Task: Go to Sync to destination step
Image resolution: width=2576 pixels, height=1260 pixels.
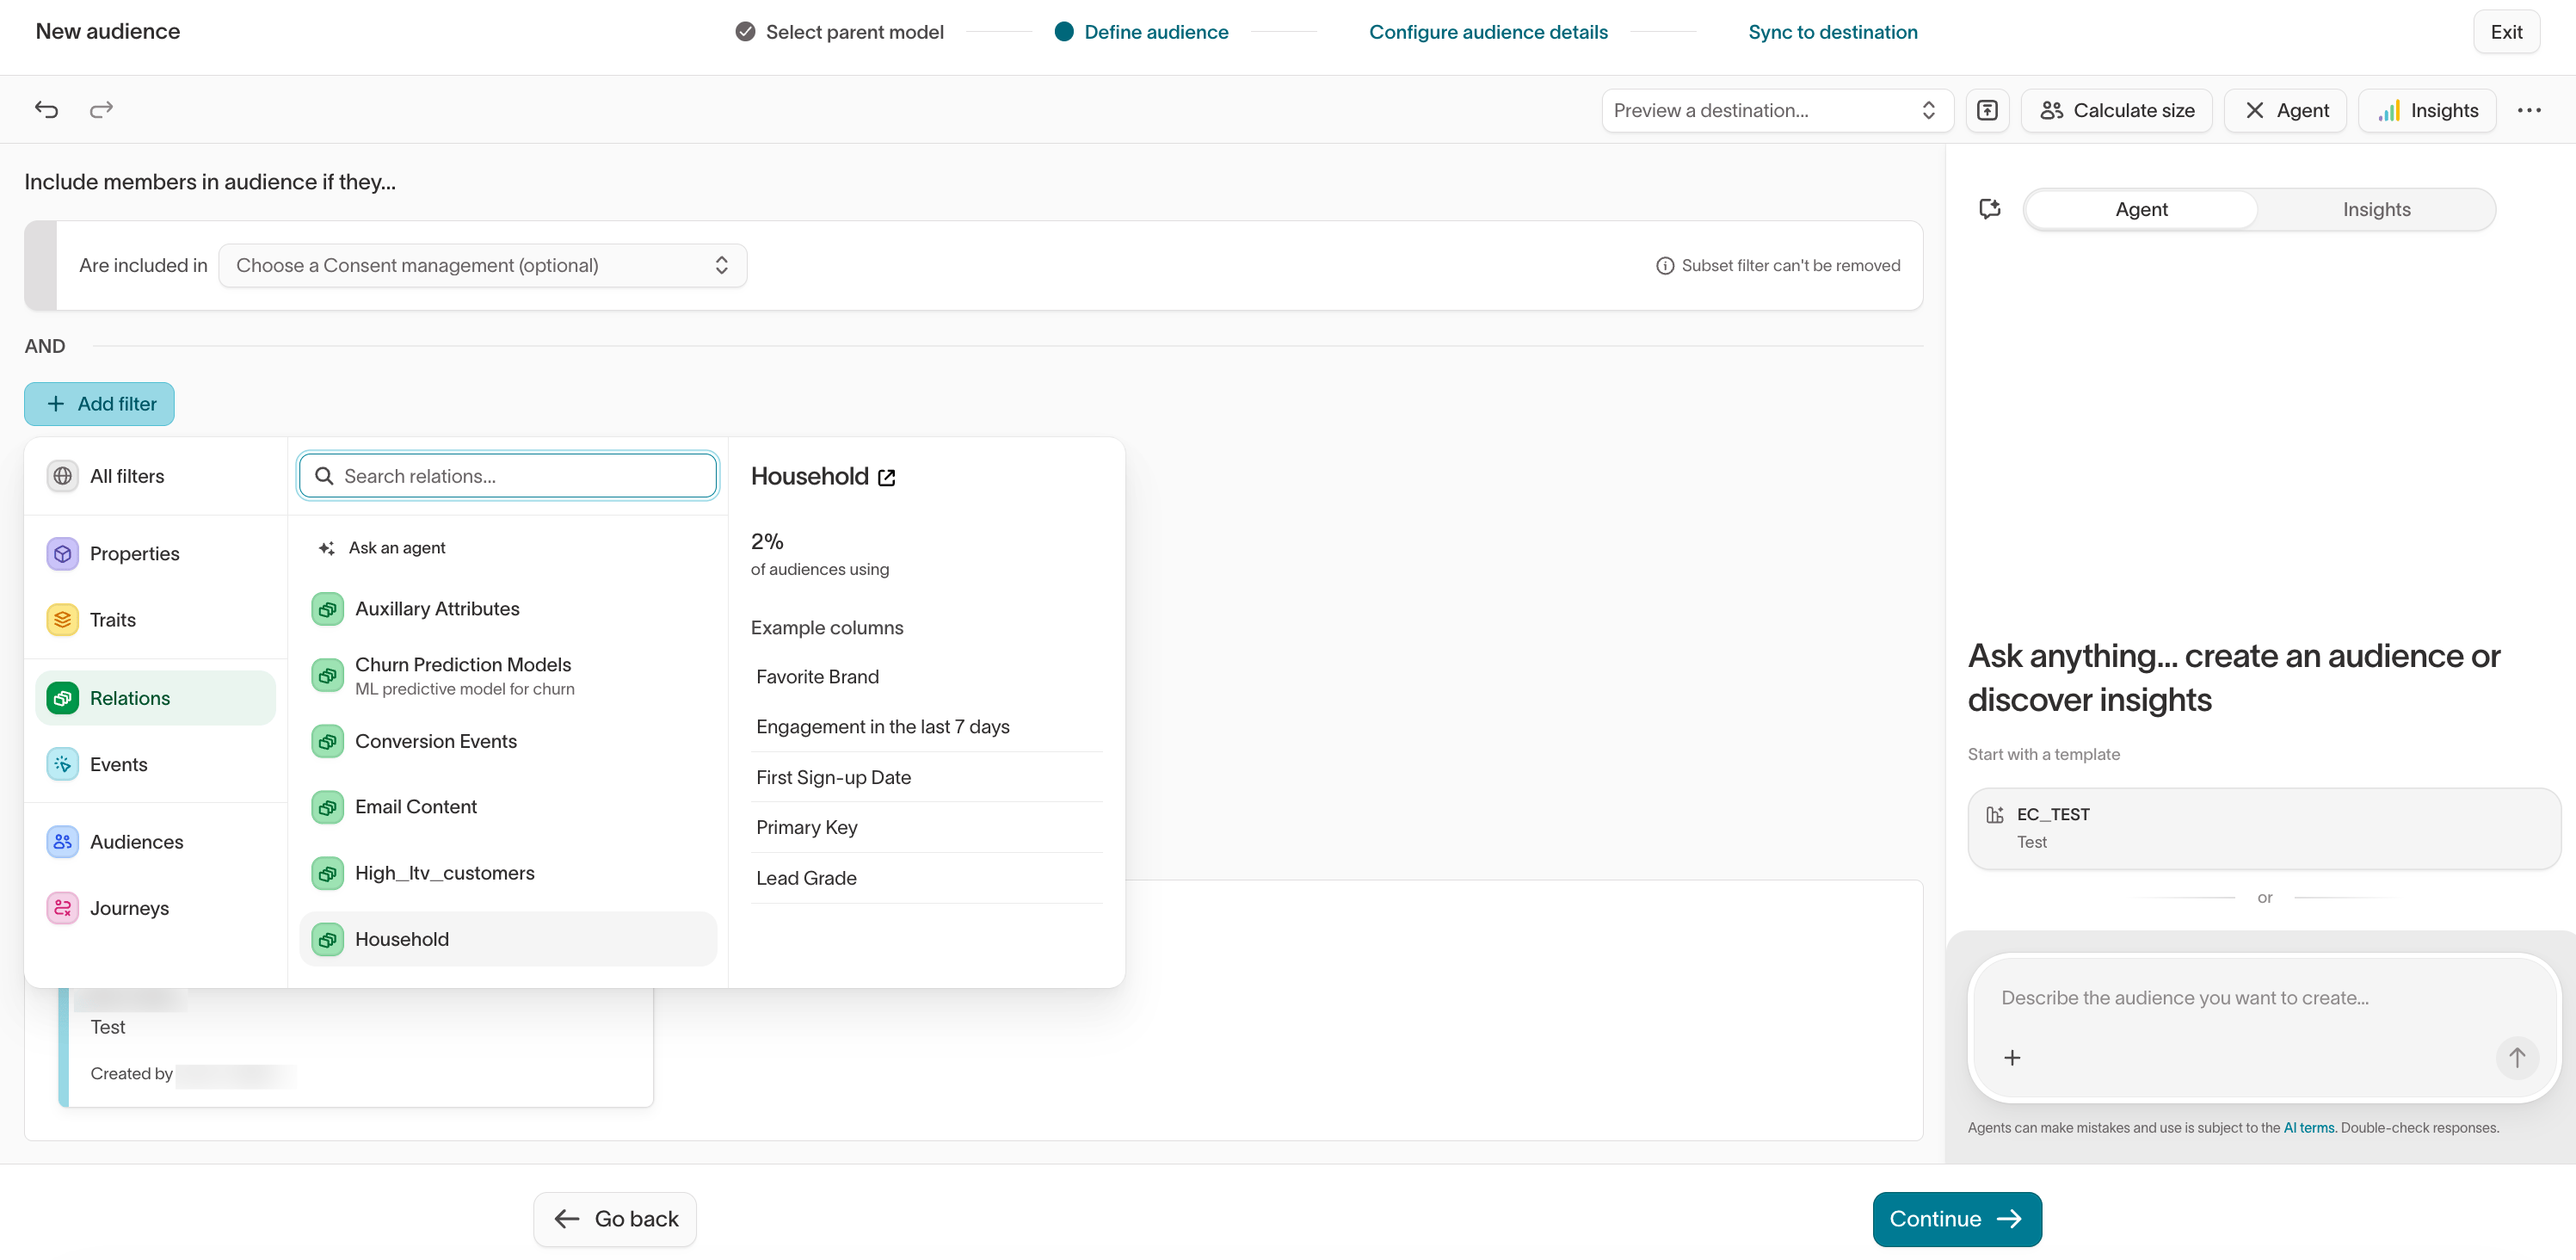Action: pyautogui.click(x=1832, y=32)
